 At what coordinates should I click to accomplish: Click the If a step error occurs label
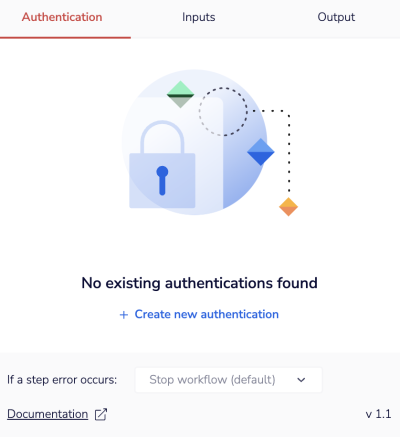click(62, 380)
